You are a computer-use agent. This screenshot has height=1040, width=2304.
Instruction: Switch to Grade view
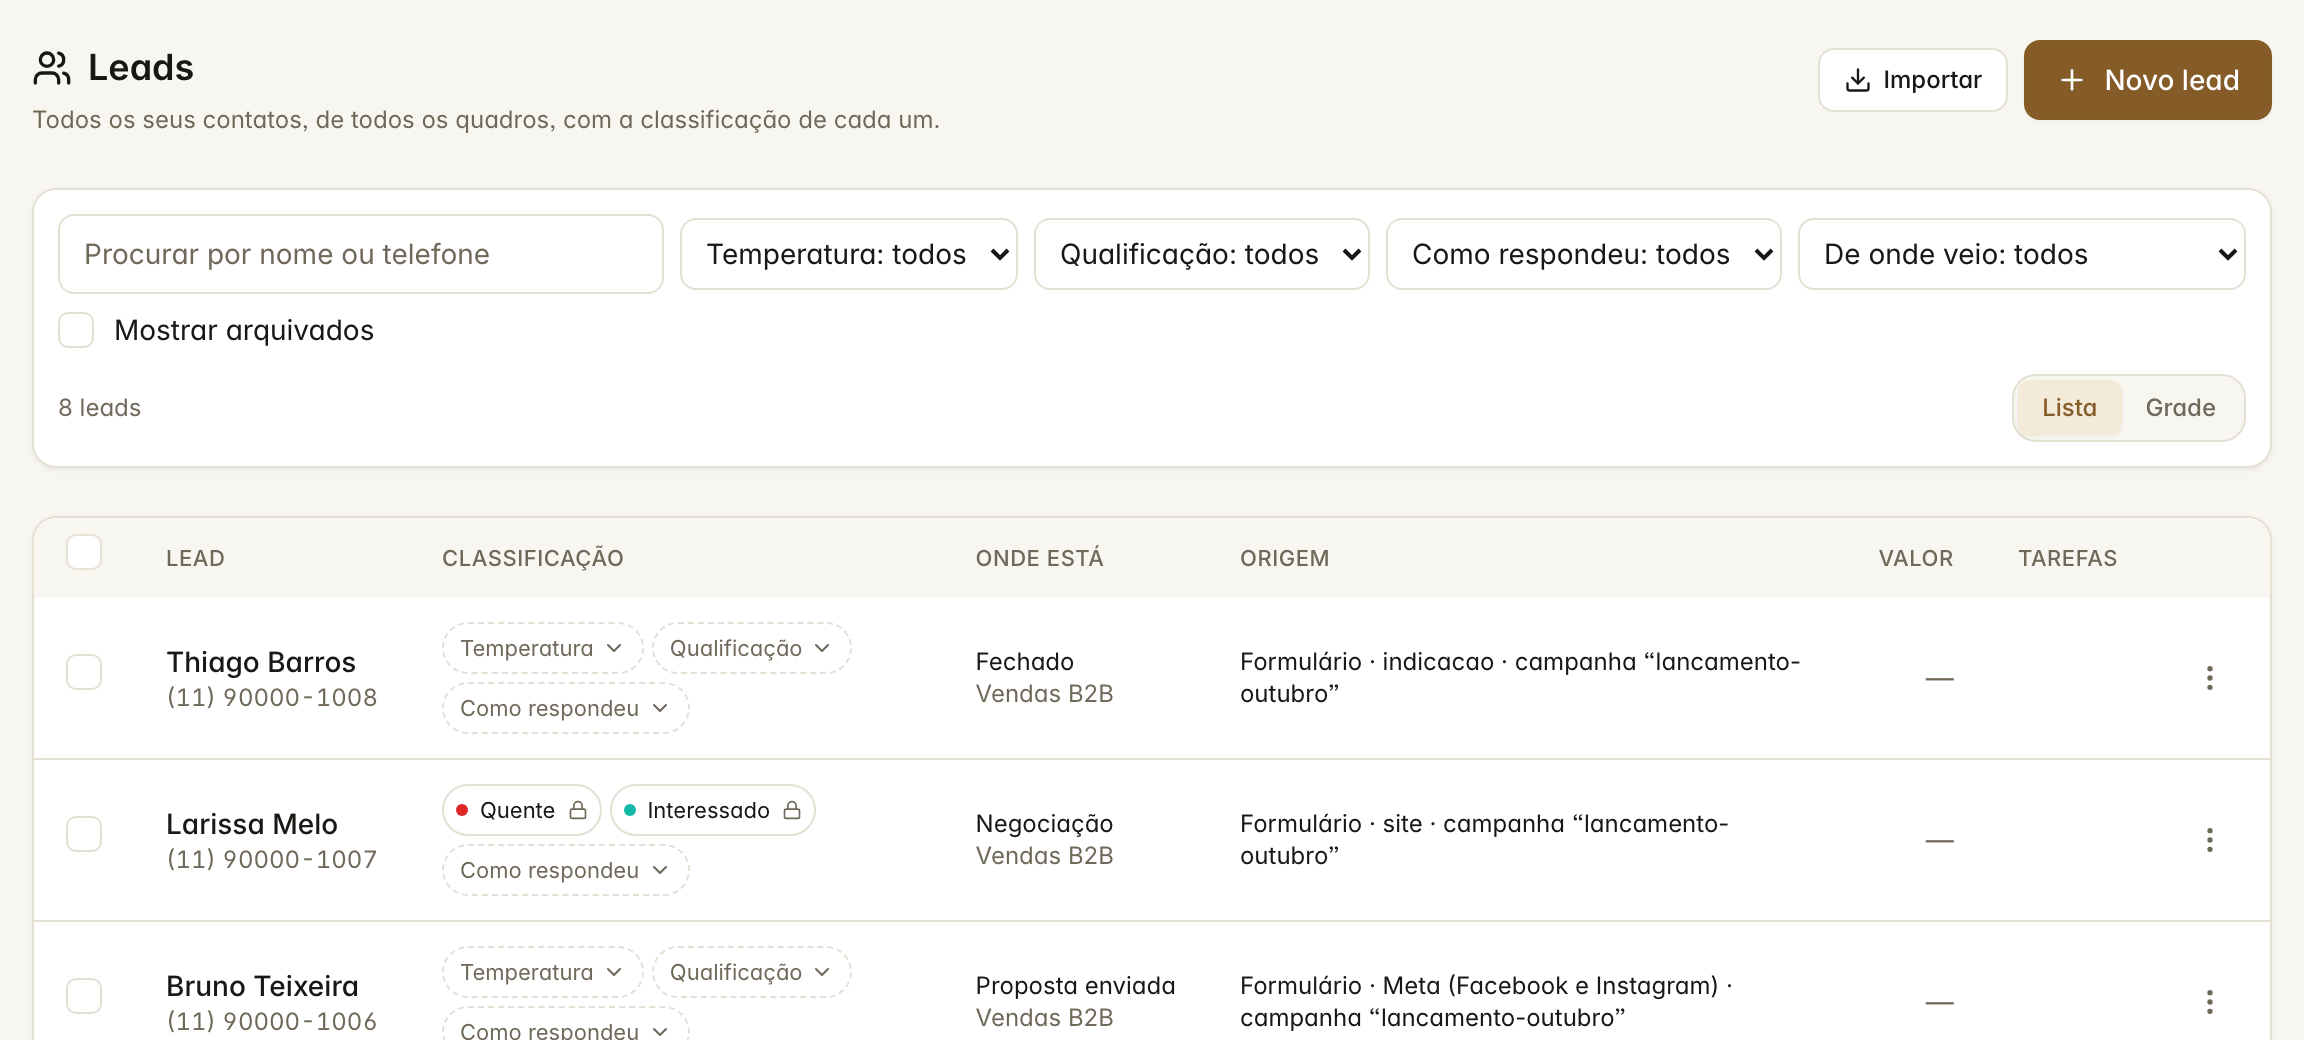point(2180,408)
